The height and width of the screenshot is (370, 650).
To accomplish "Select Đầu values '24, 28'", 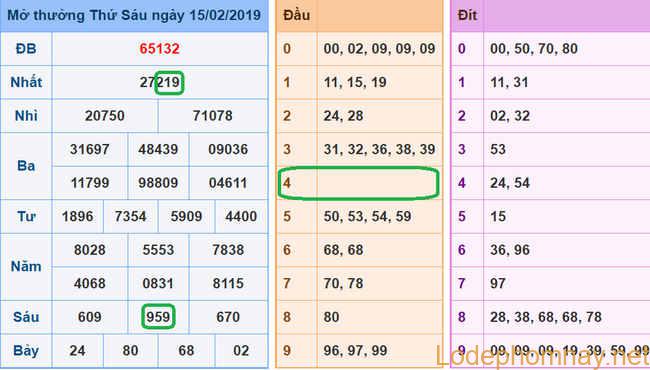I will pos(343,116).
